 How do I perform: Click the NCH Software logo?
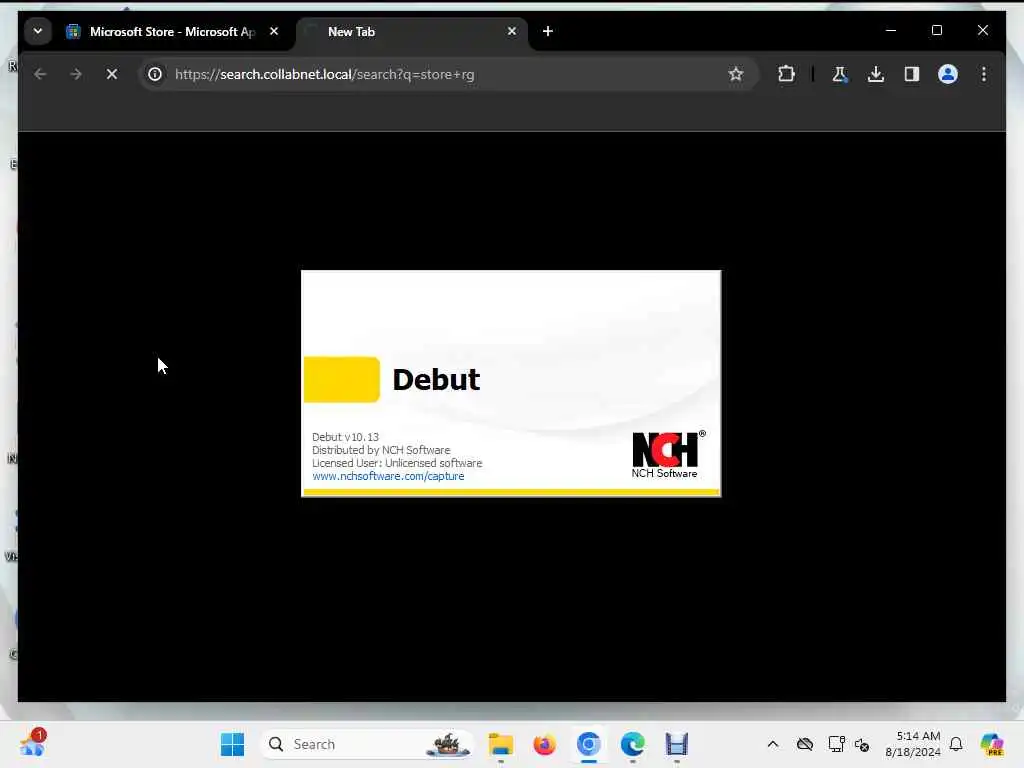point(666,455)
